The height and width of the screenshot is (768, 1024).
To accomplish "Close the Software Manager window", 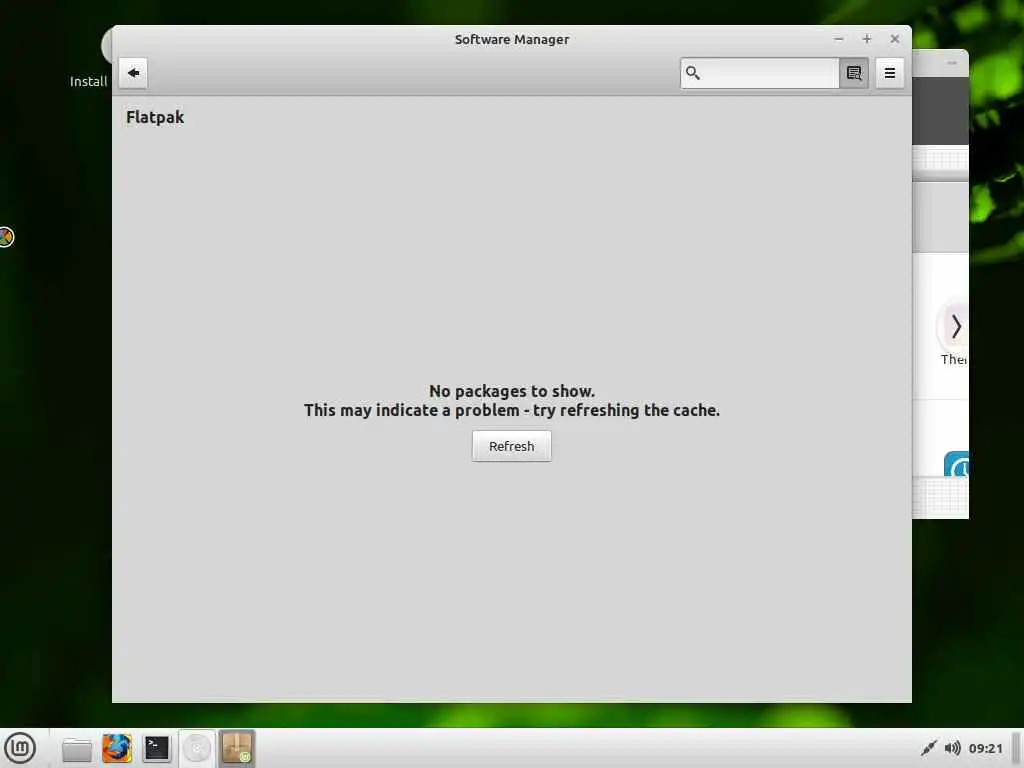I will [x=895, y=39].
